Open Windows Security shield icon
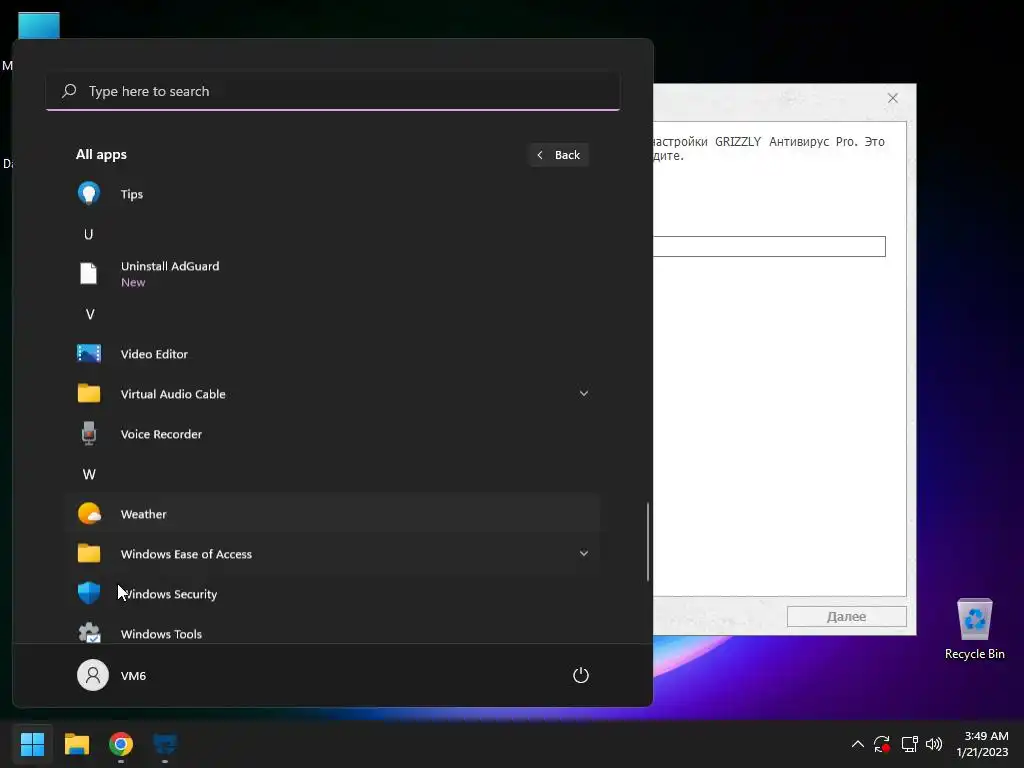 (89, 593)
